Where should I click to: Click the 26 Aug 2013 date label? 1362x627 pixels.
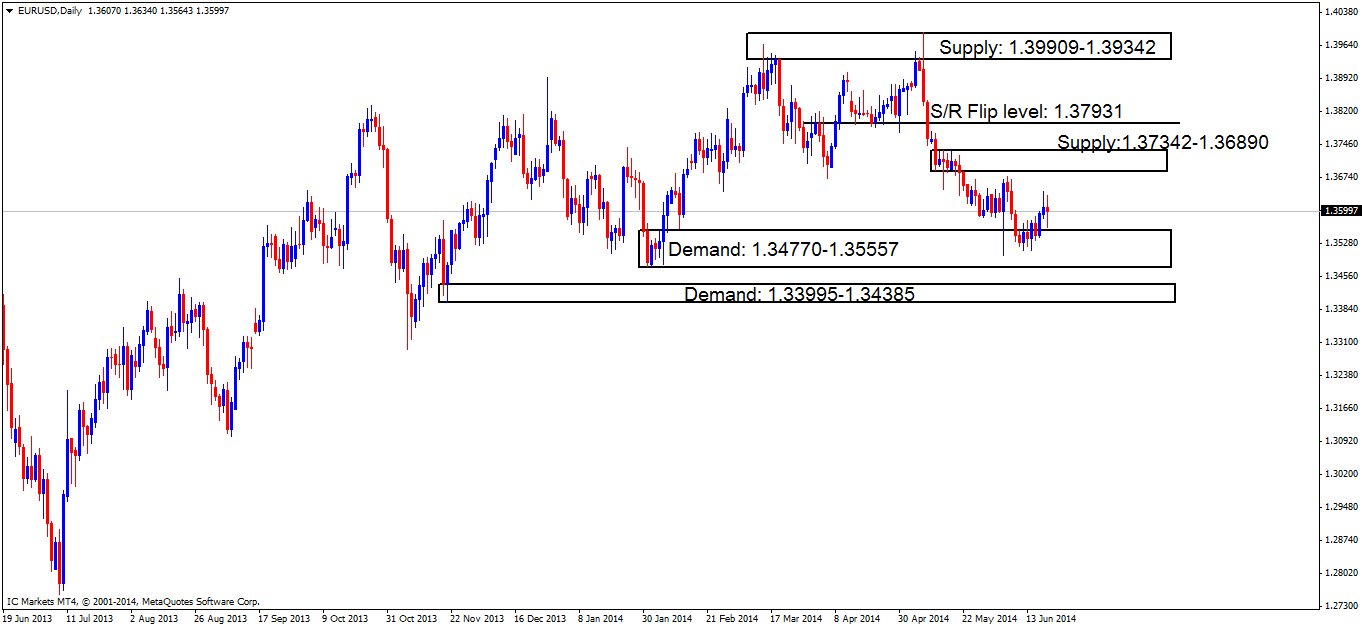pyautogui.click(x=220, y=619)
